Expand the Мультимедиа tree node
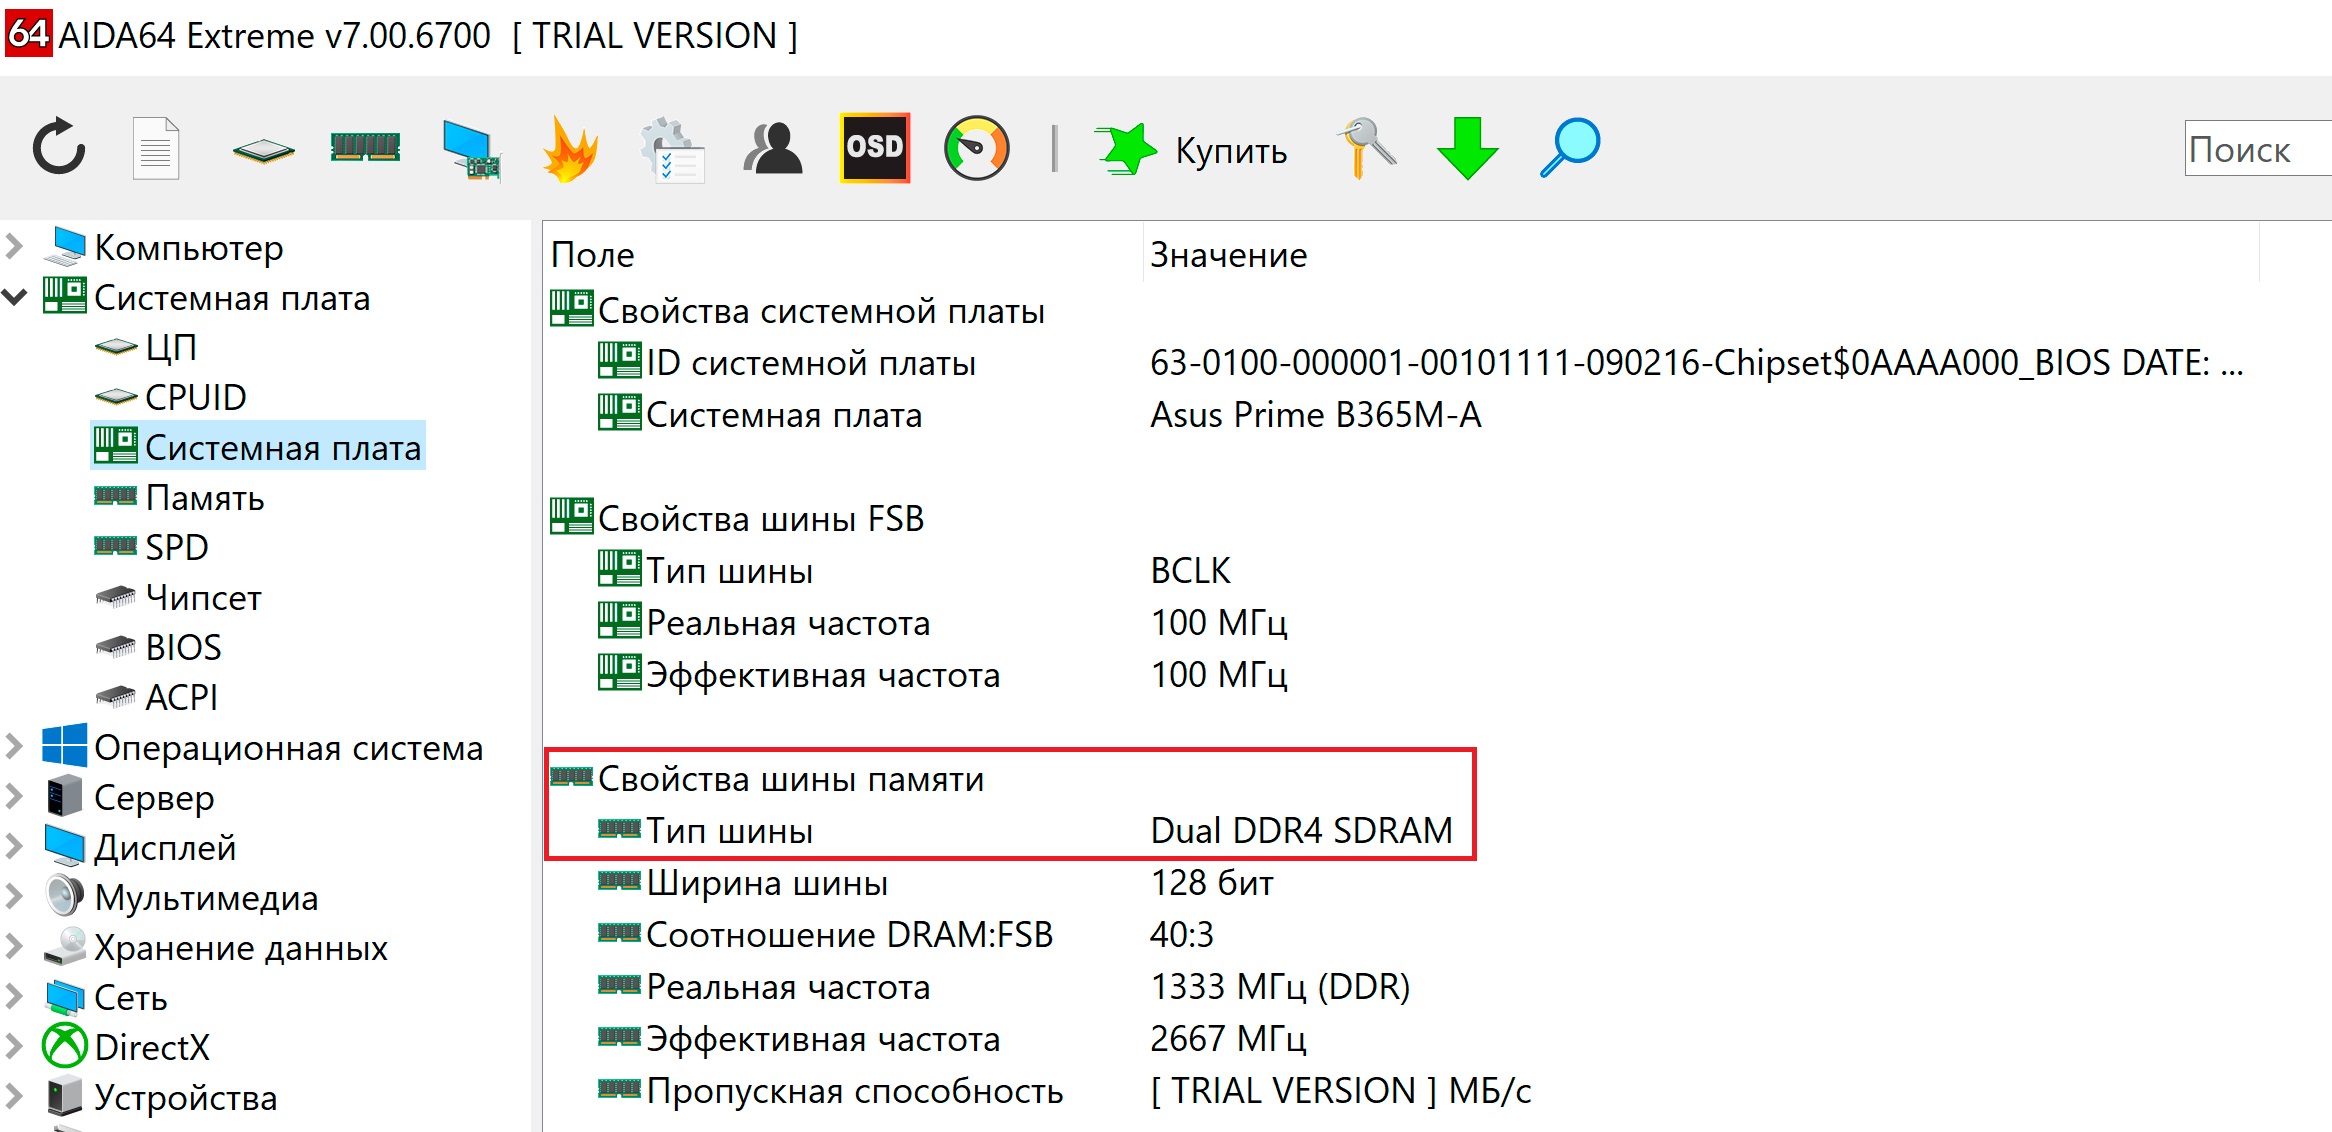Screen dimensions: 2332x1132 14,896
